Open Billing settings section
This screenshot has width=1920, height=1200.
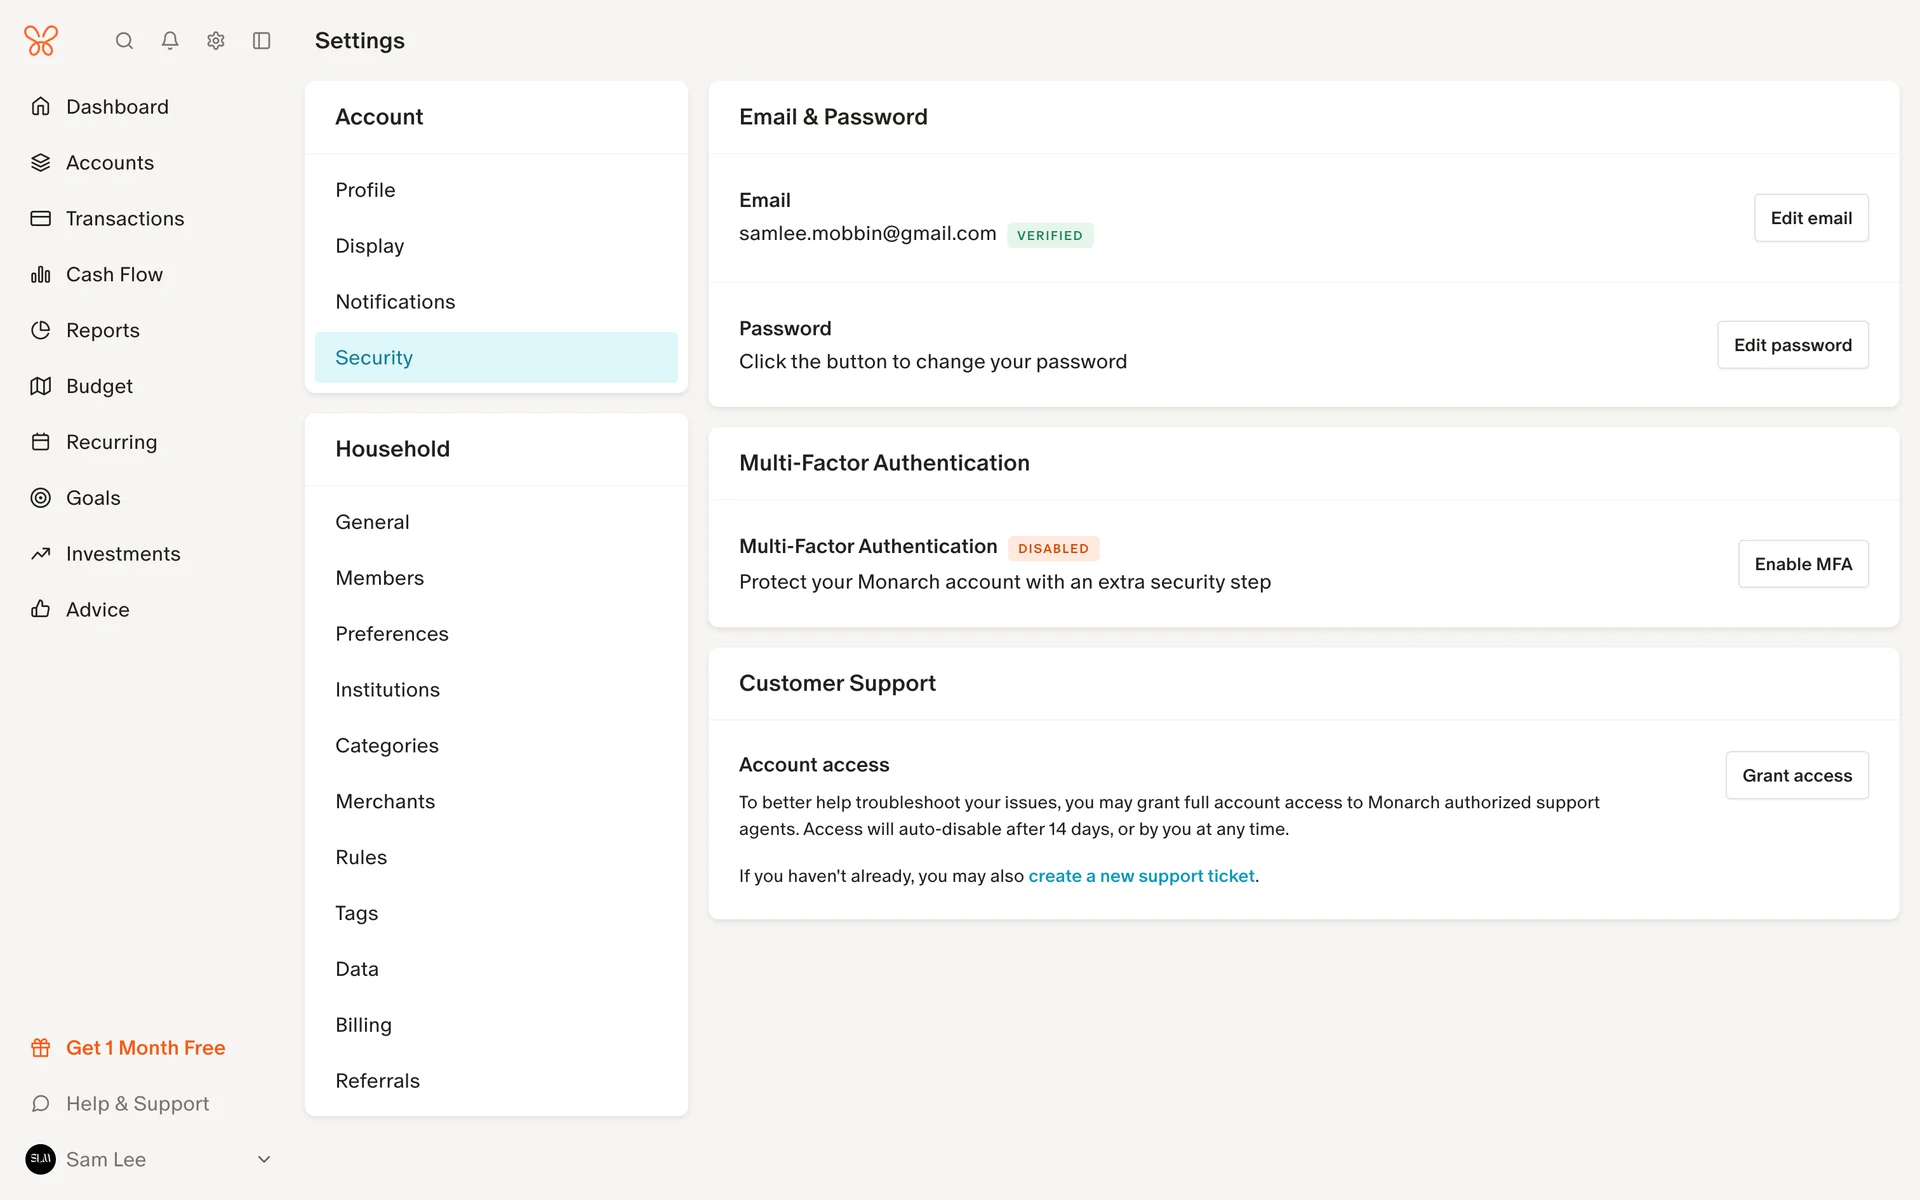[363, 1025]
